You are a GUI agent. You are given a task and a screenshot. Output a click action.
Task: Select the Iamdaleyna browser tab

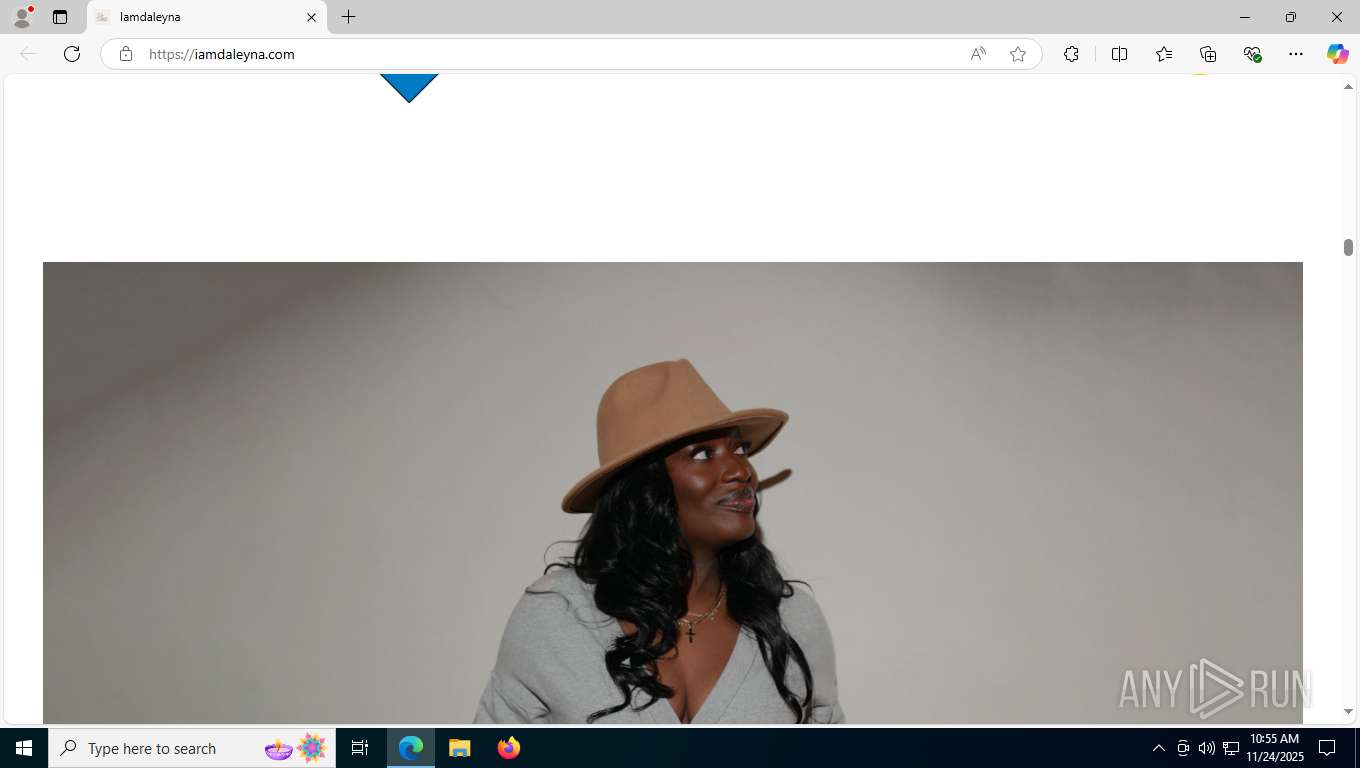point(207,17)
